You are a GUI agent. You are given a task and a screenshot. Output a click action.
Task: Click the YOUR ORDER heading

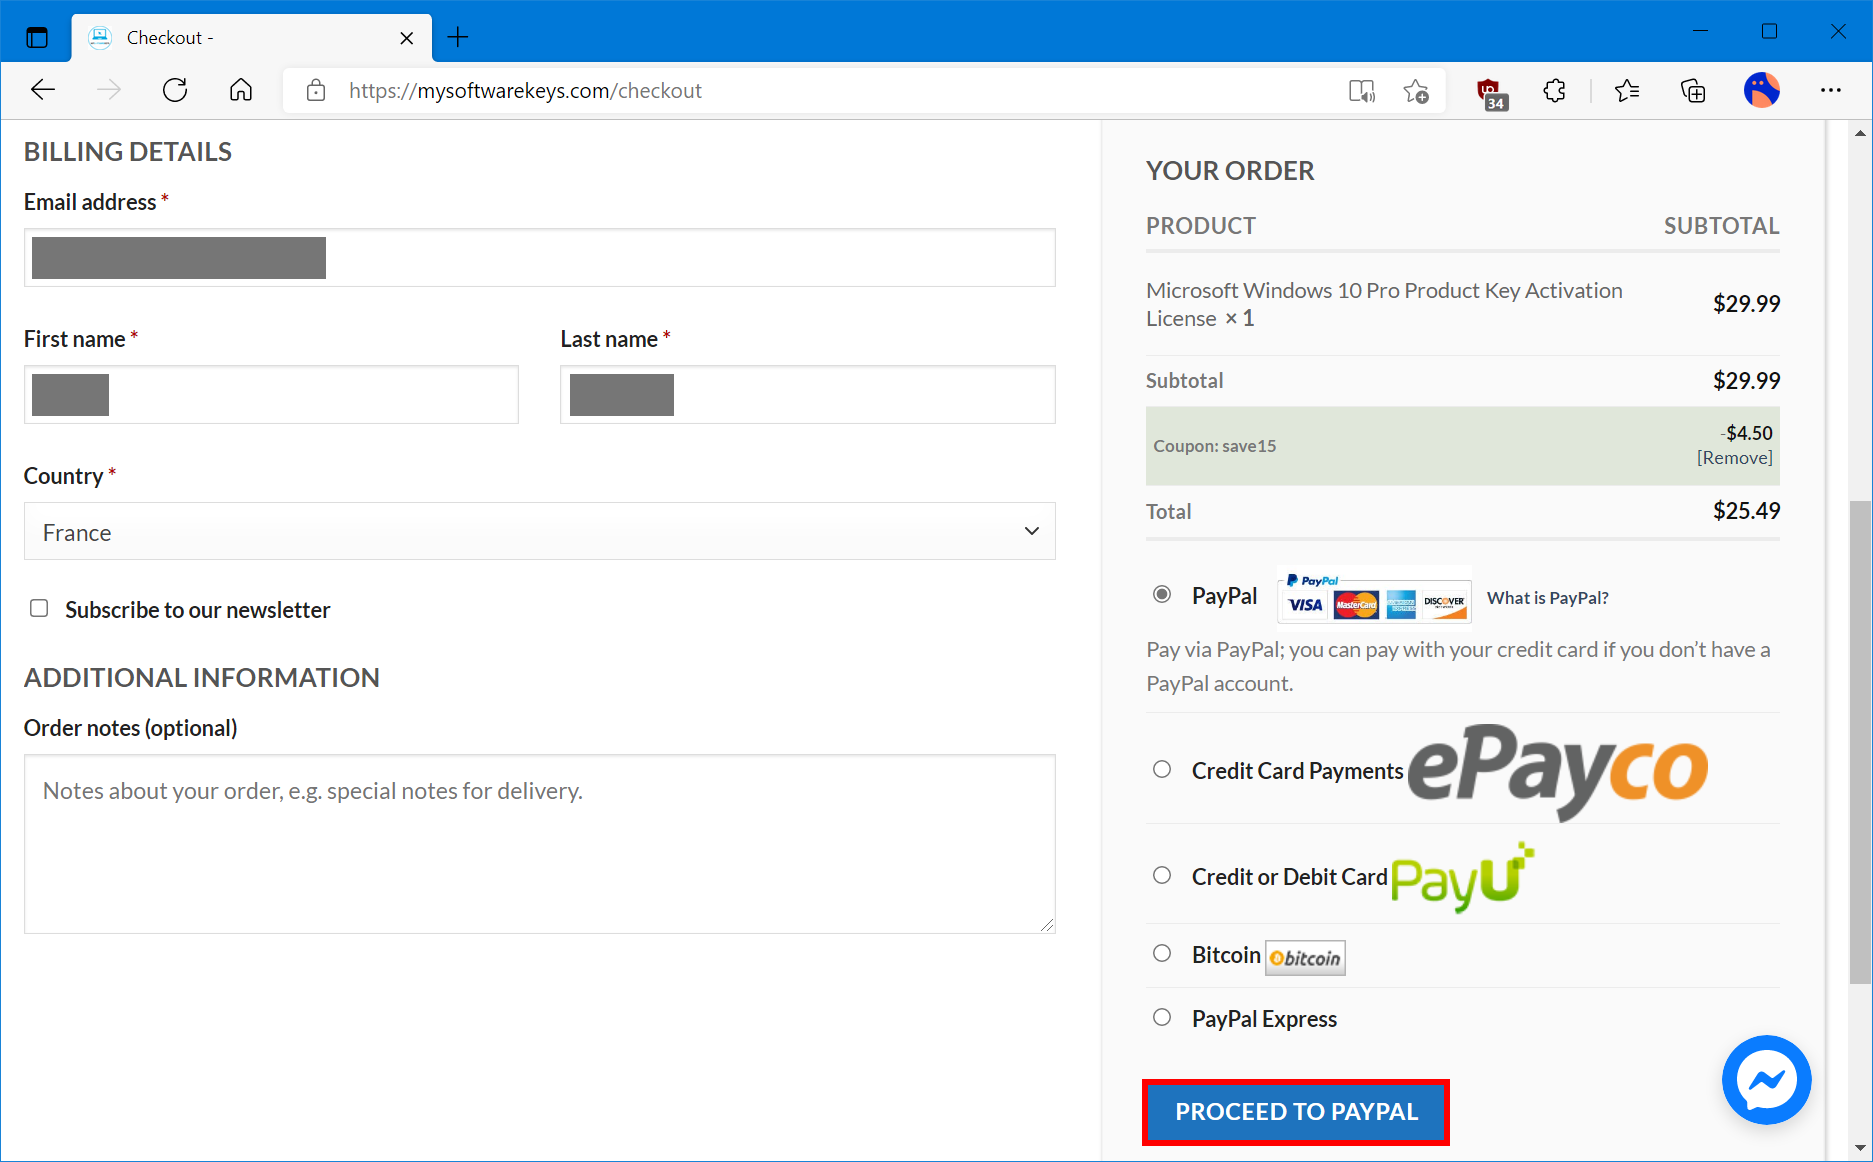[1230, 171]
